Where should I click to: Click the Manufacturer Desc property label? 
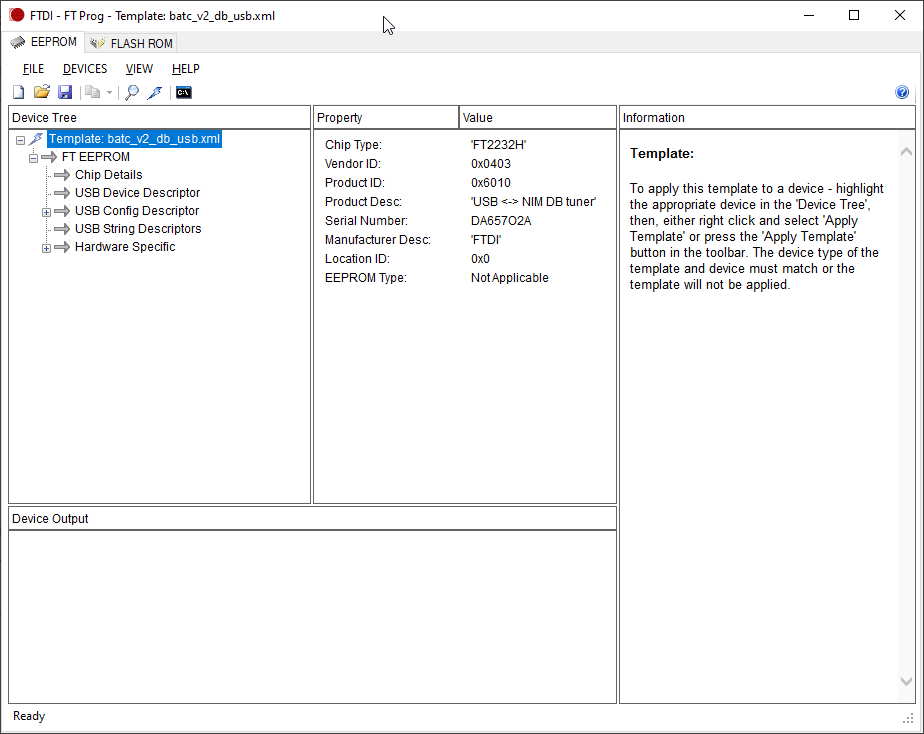(378, 240)
